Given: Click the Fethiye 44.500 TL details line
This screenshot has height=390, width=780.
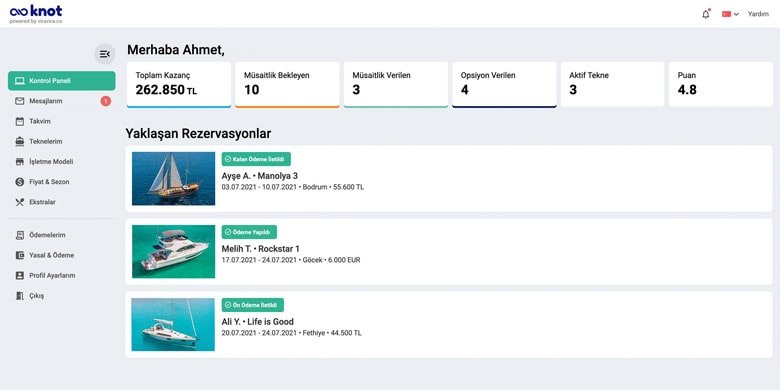Looking at the screenshot, I should [292, 333].
